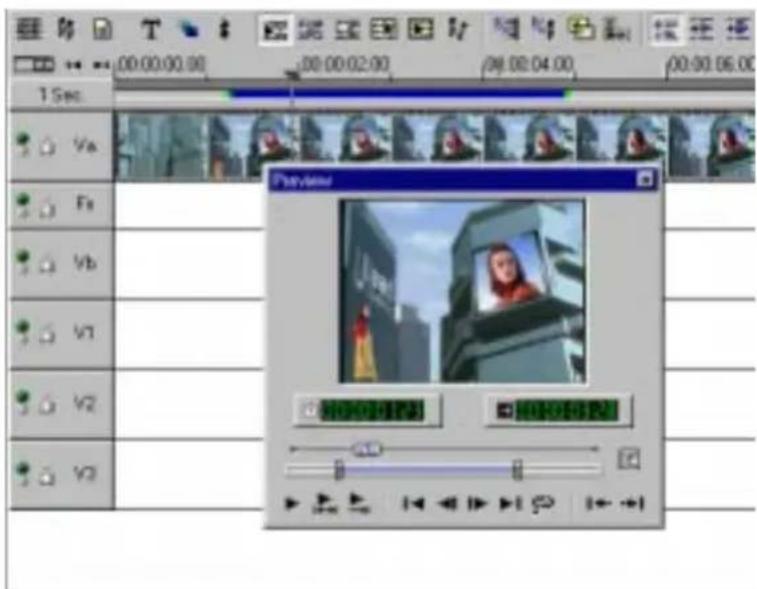This screenshot has height=589, width=757.
Task: Click the left green timecode display in Preview
Action: point(372,411)
